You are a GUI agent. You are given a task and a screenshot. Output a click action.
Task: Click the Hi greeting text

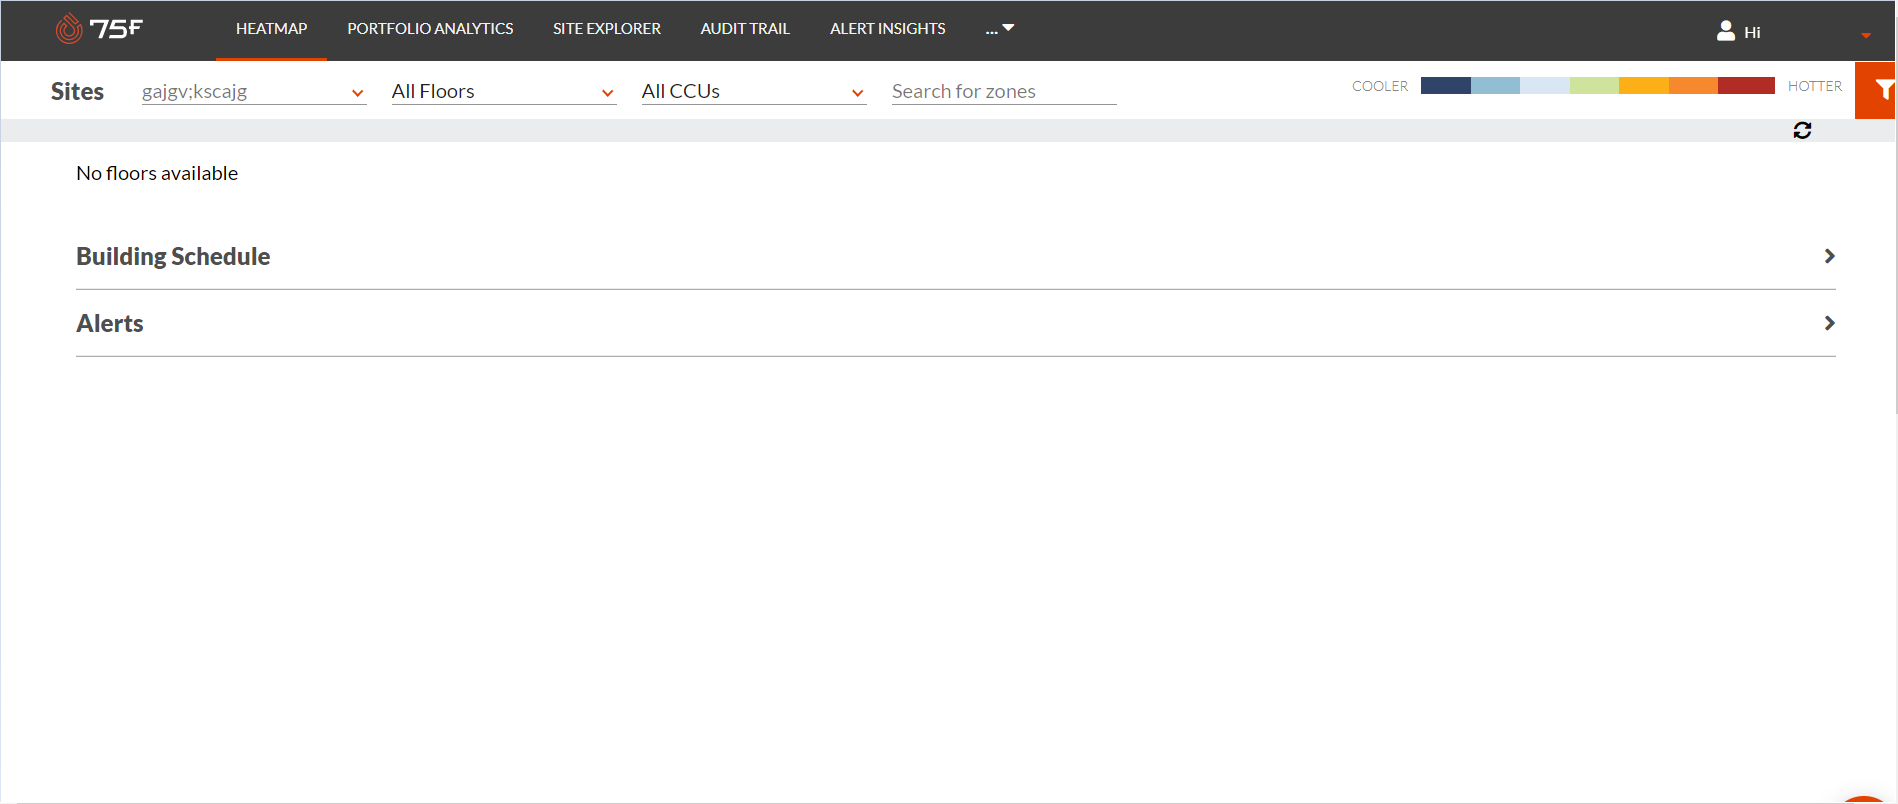coord(1752,32)
